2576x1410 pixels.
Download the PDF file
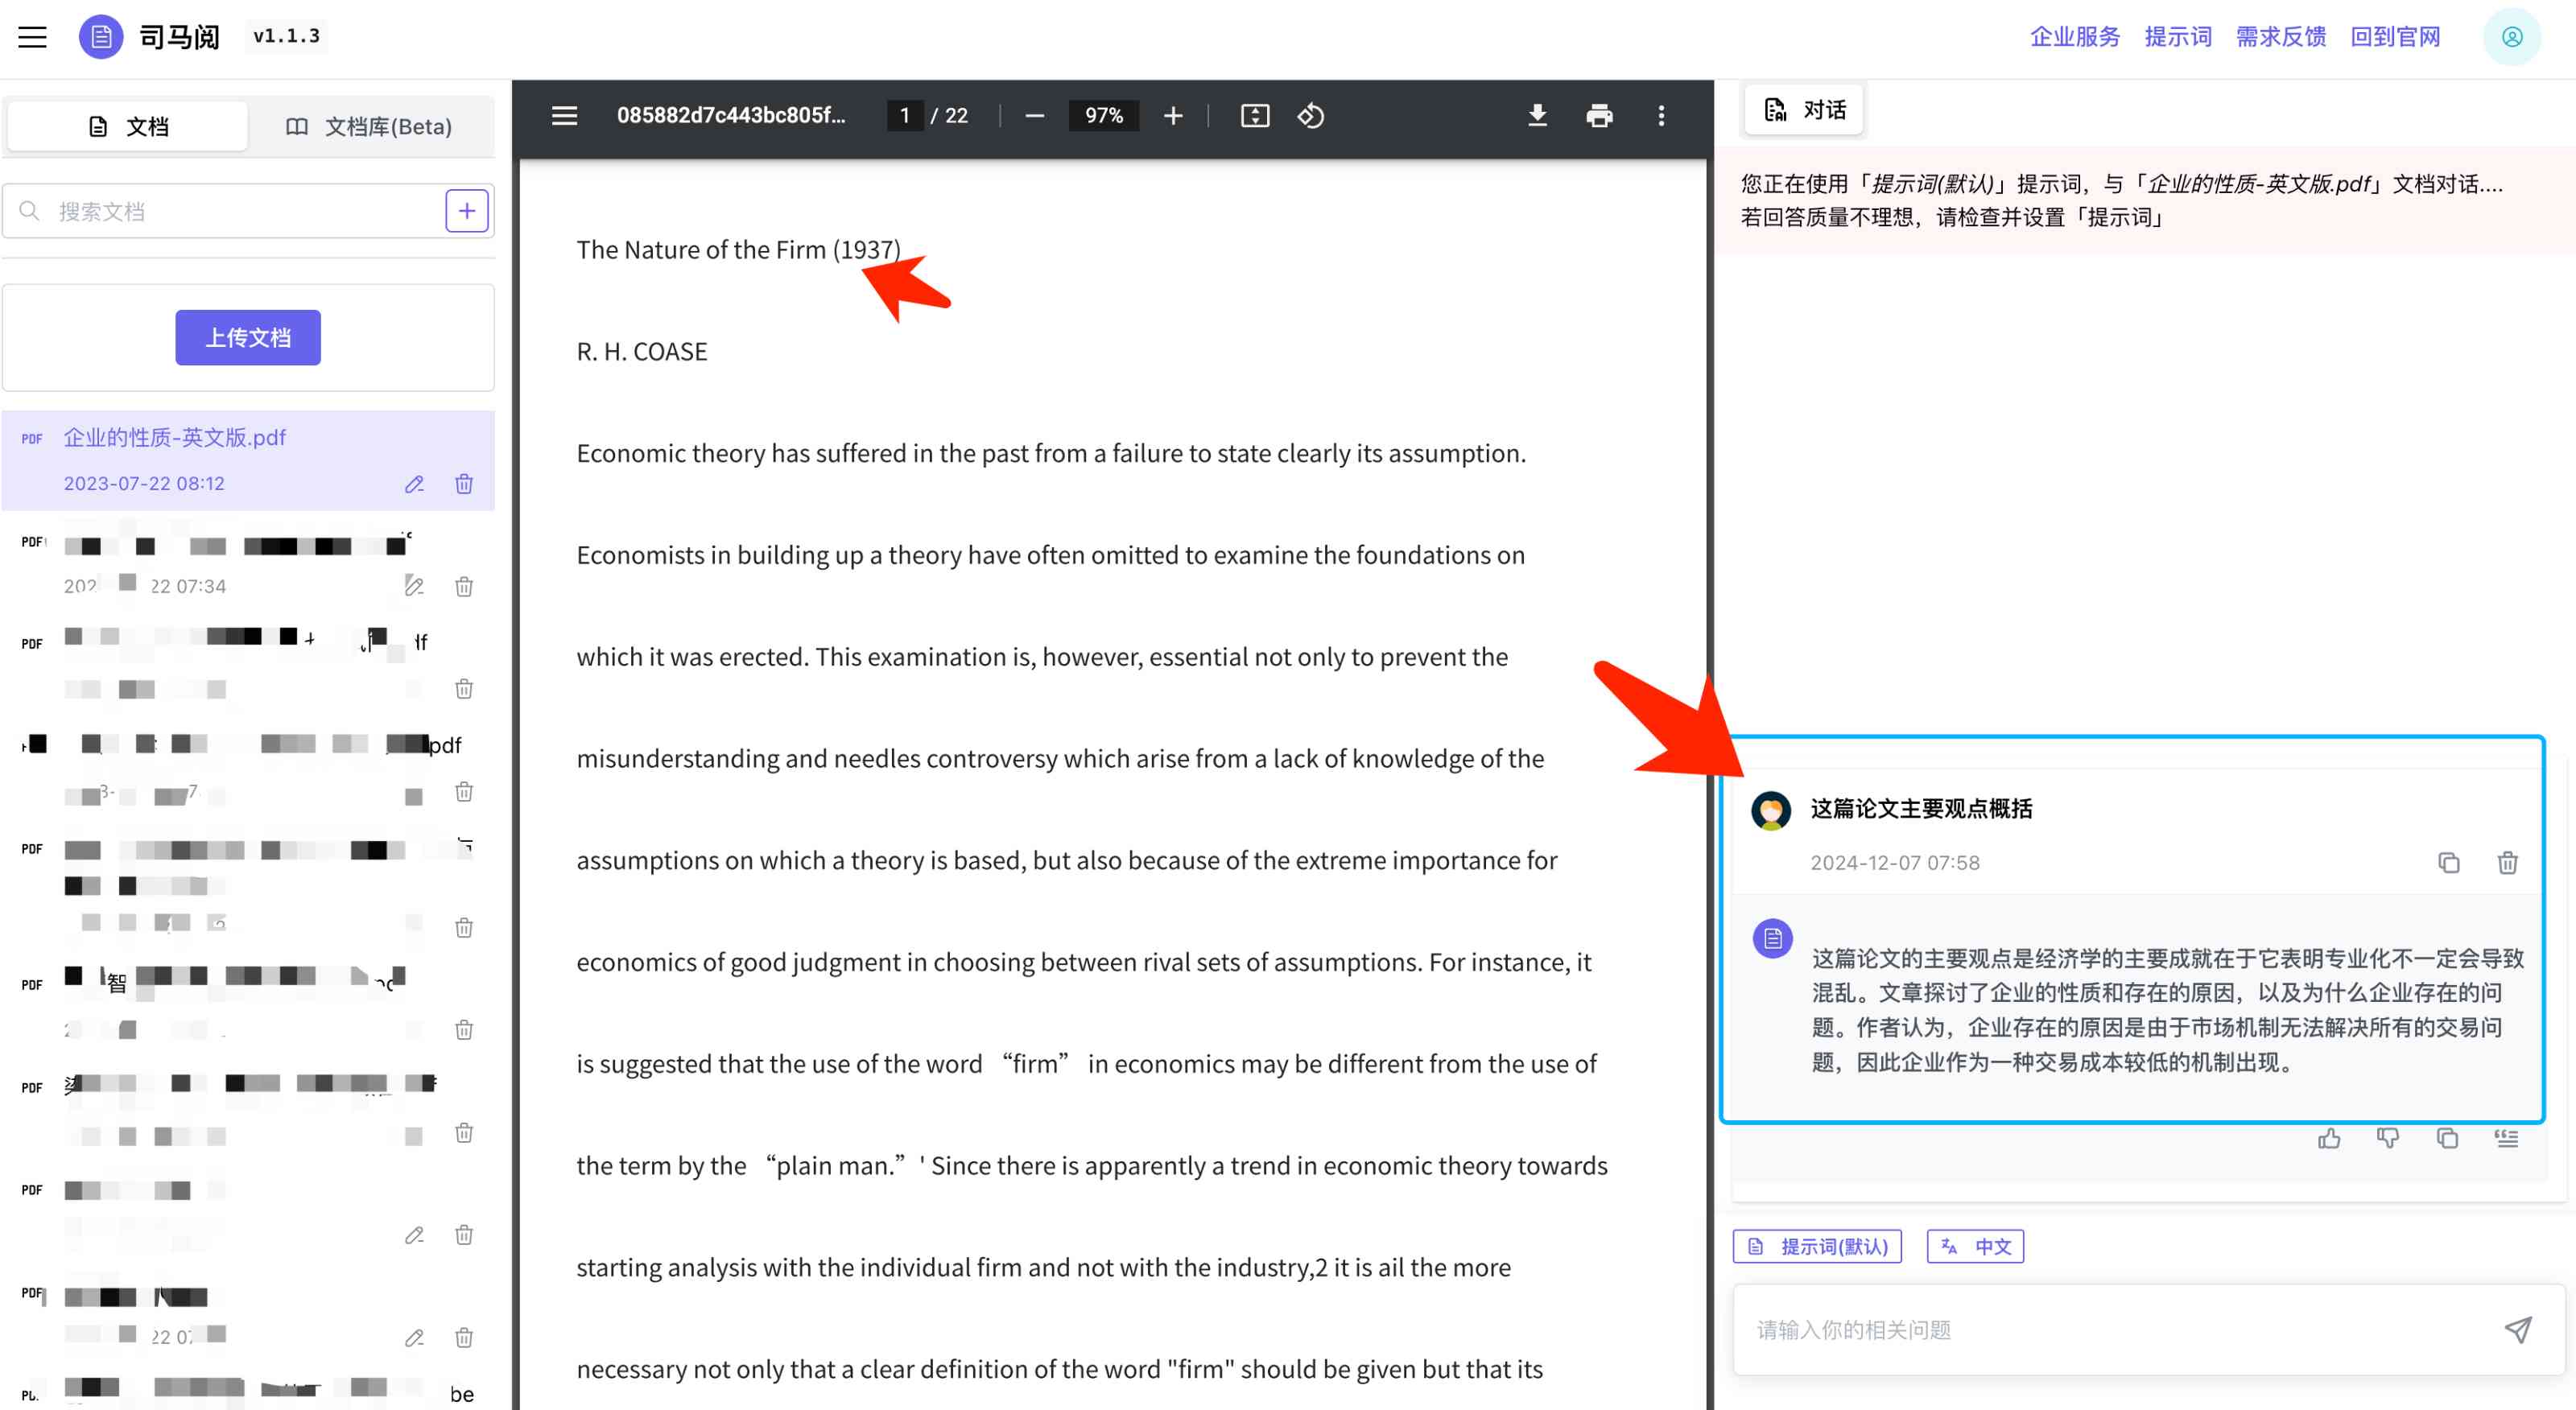coord(1537,116)
